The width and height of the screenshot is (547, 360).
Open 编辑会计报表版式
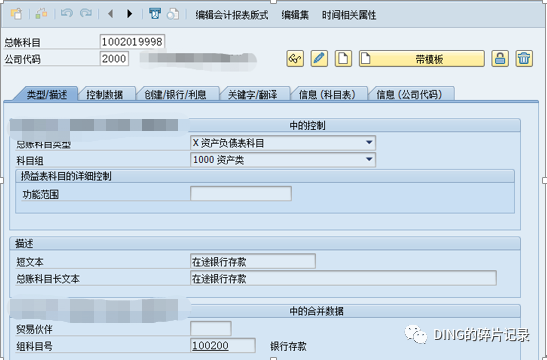pyautogui.click(x=232, y=15)
